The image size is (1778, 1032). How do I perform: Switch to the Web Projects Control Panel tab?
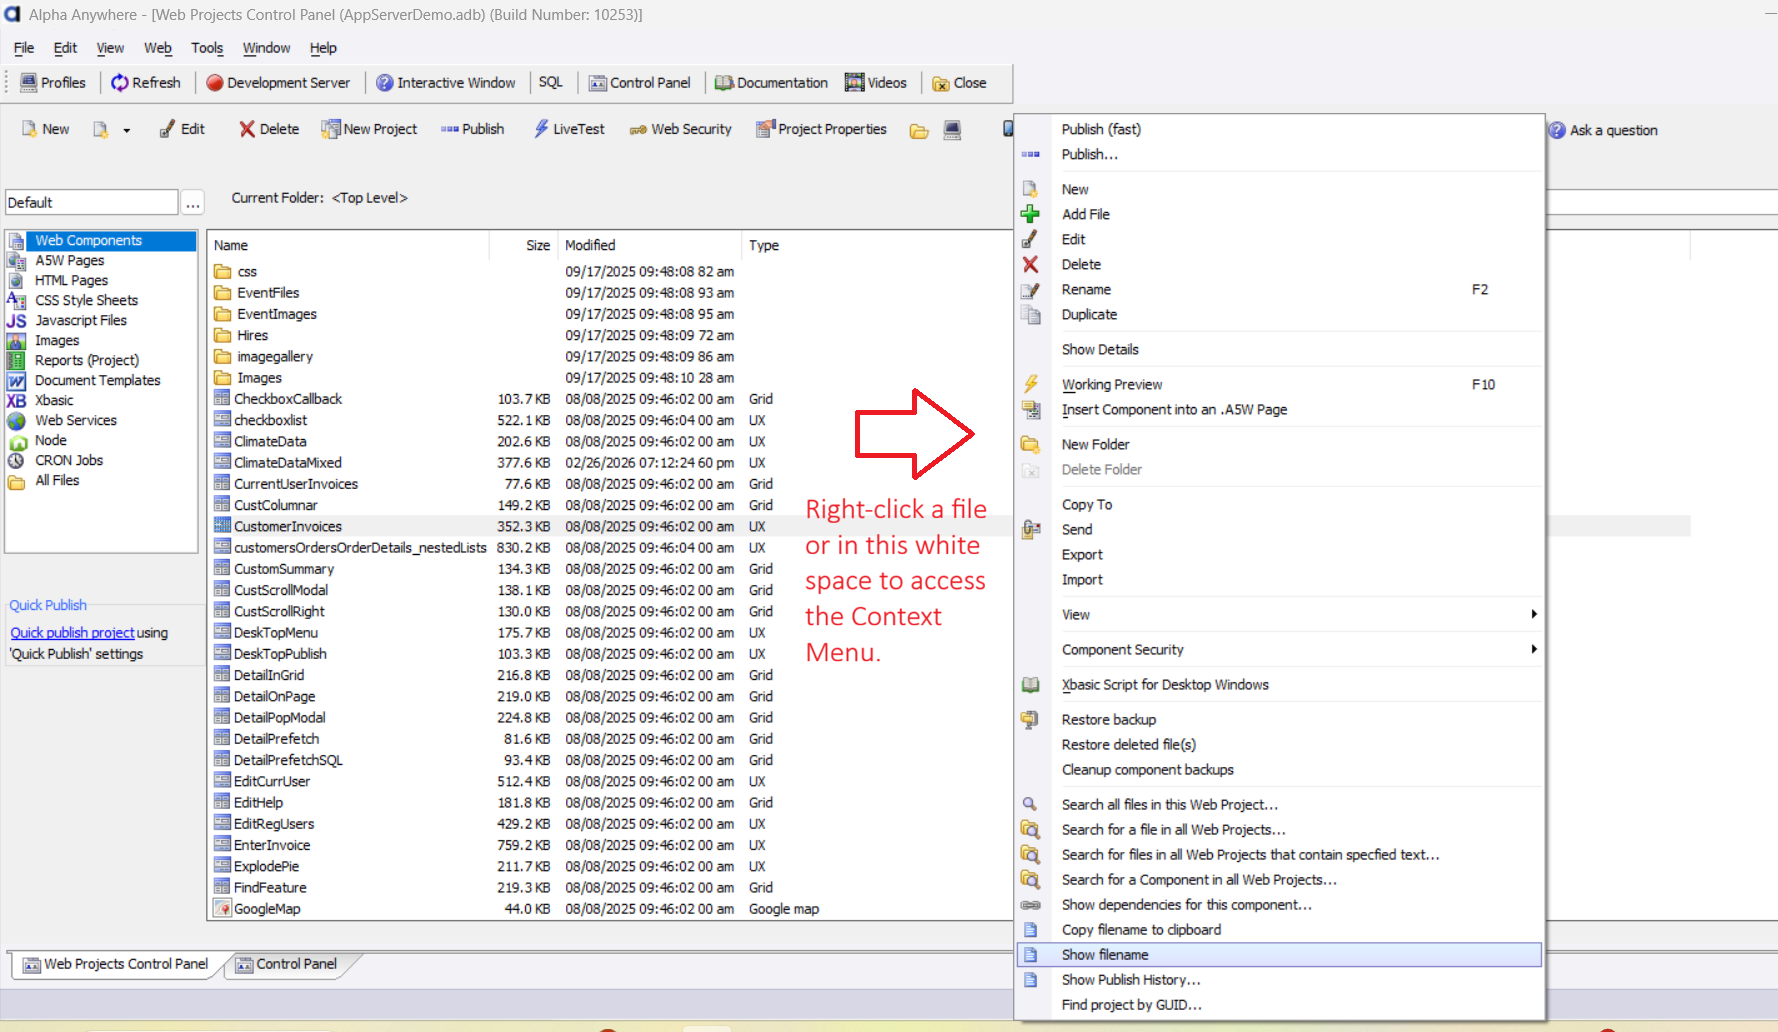pos(115,965)
